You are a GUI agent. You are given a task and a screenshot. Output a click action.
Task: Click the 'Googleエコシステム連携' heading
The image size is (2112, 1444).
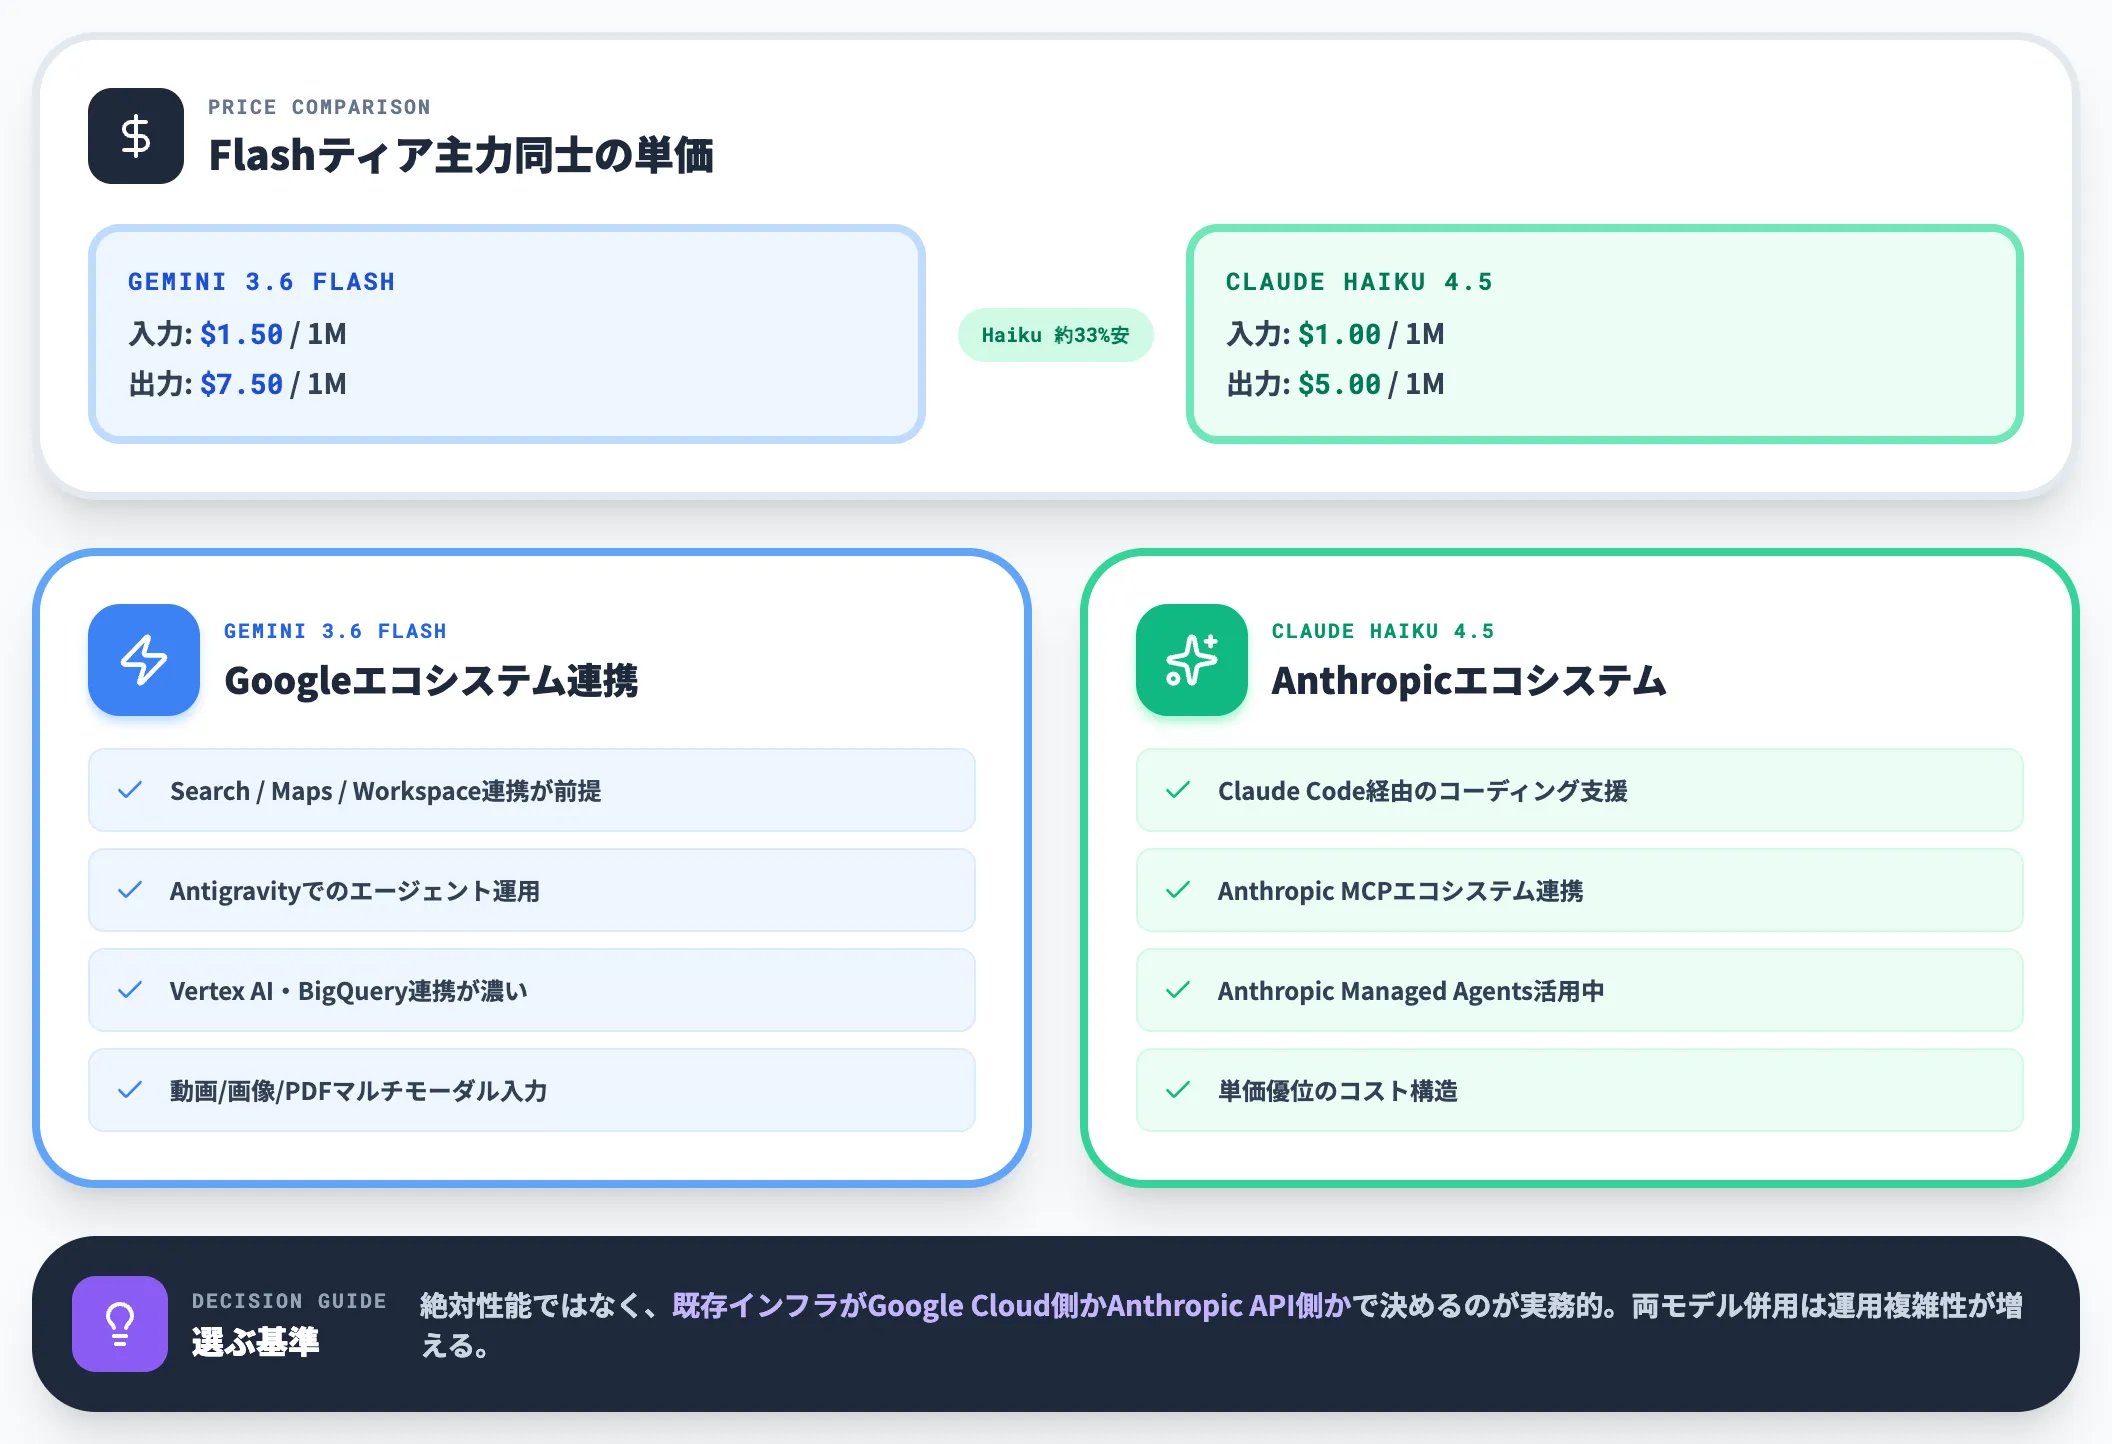coord(431,681)
